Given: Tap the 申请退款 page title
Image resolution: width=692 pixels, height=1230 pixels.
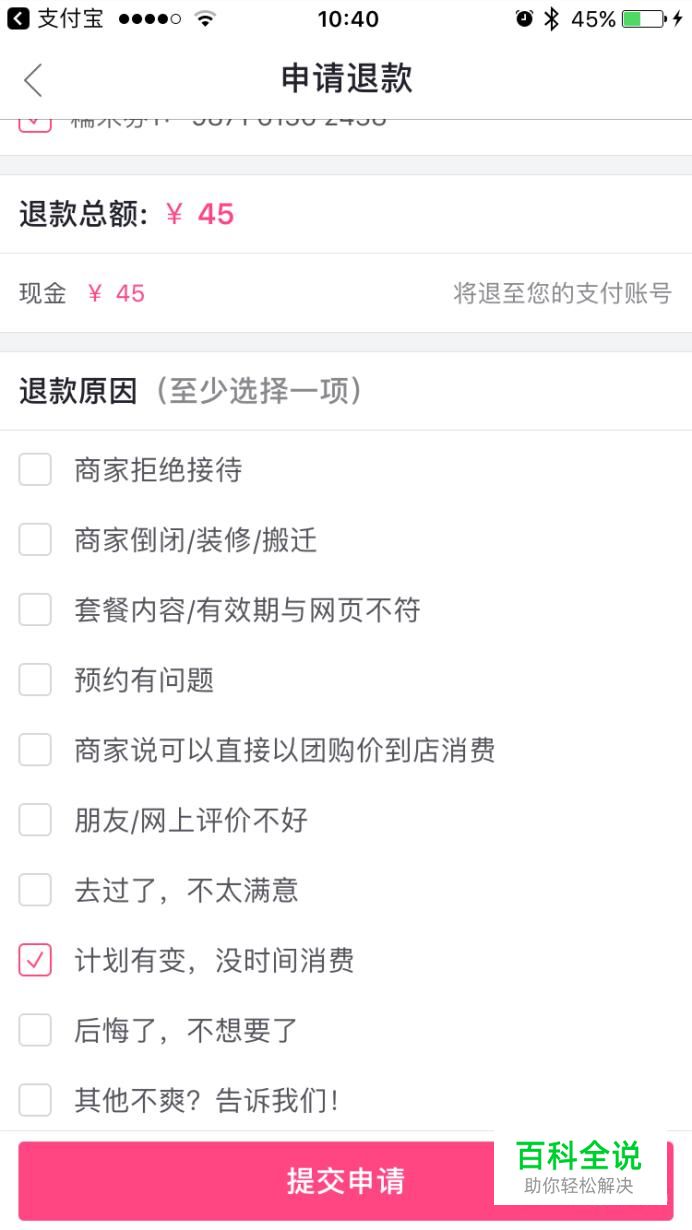Looking at the screenshot, I should click(x=346, y=79).
